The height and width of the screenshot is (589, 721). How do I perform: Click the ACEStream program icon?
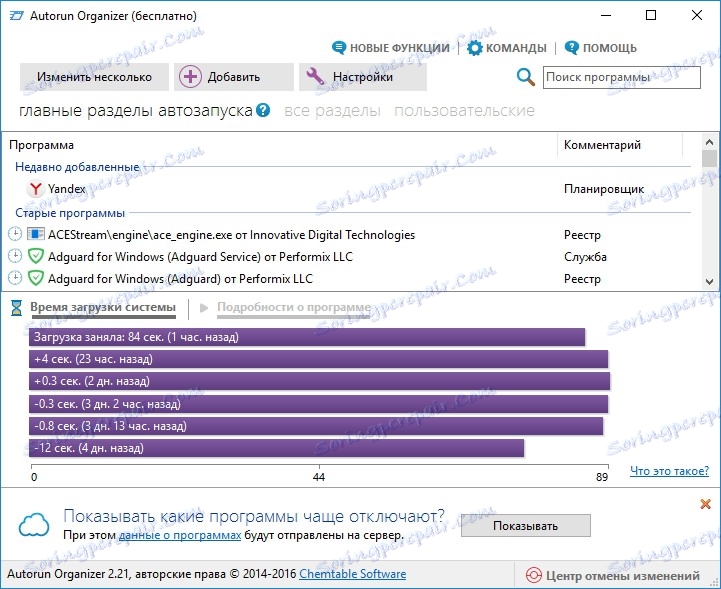click(35, 234)
